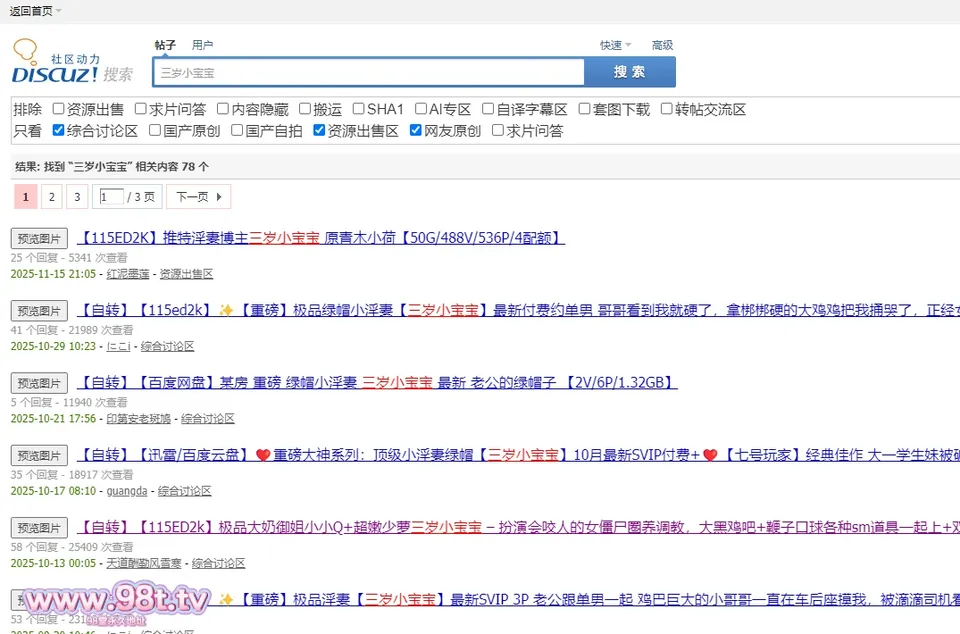
Task: Open author profile 天道酬勤风雪寒
Action: pyautogui.click(x=144, y=563)
